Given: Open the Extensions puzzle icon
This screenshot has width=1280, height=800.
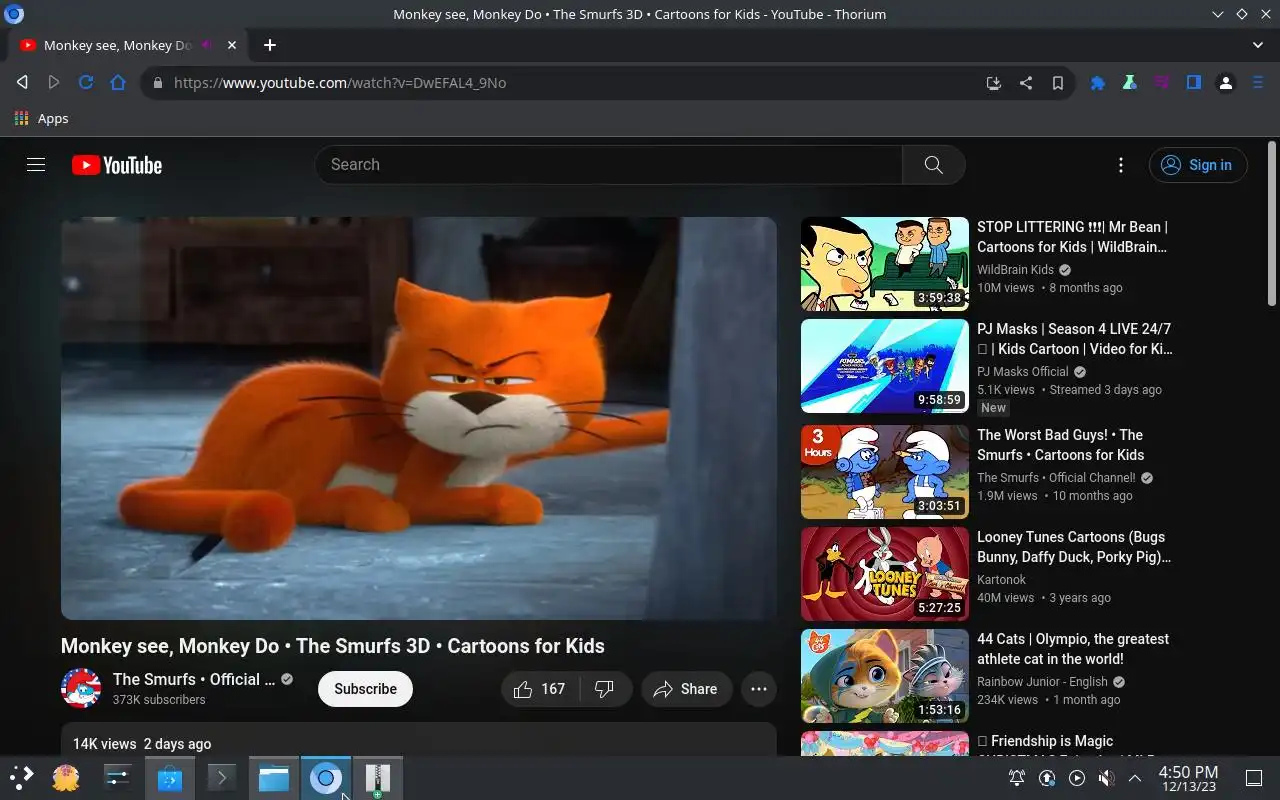Looking at the screenshot, I should click(x=1098, y=83).
